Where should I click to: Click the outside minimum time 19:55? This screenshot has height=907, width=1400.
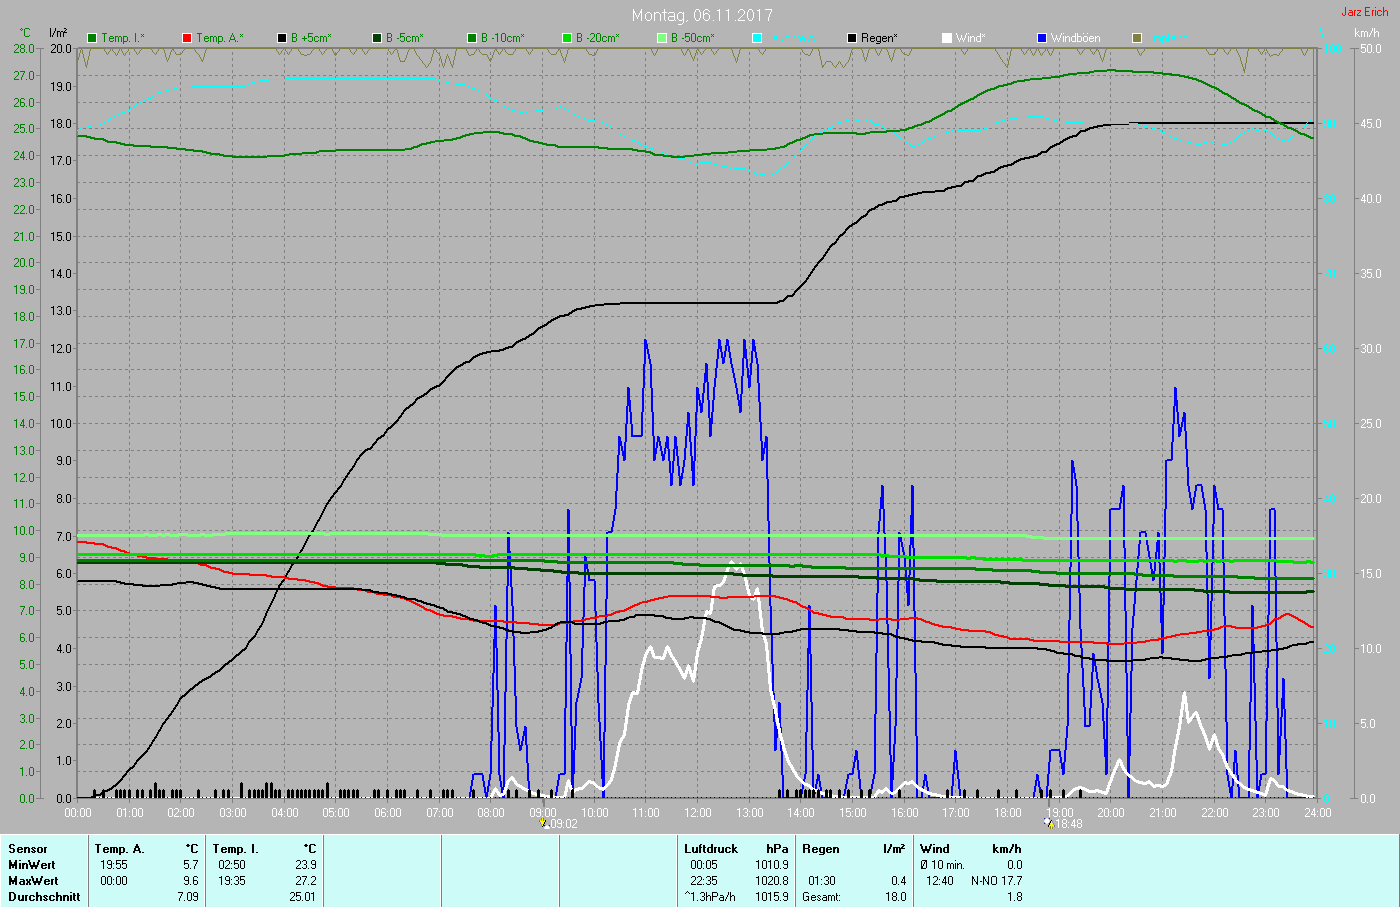click(114, 865)
